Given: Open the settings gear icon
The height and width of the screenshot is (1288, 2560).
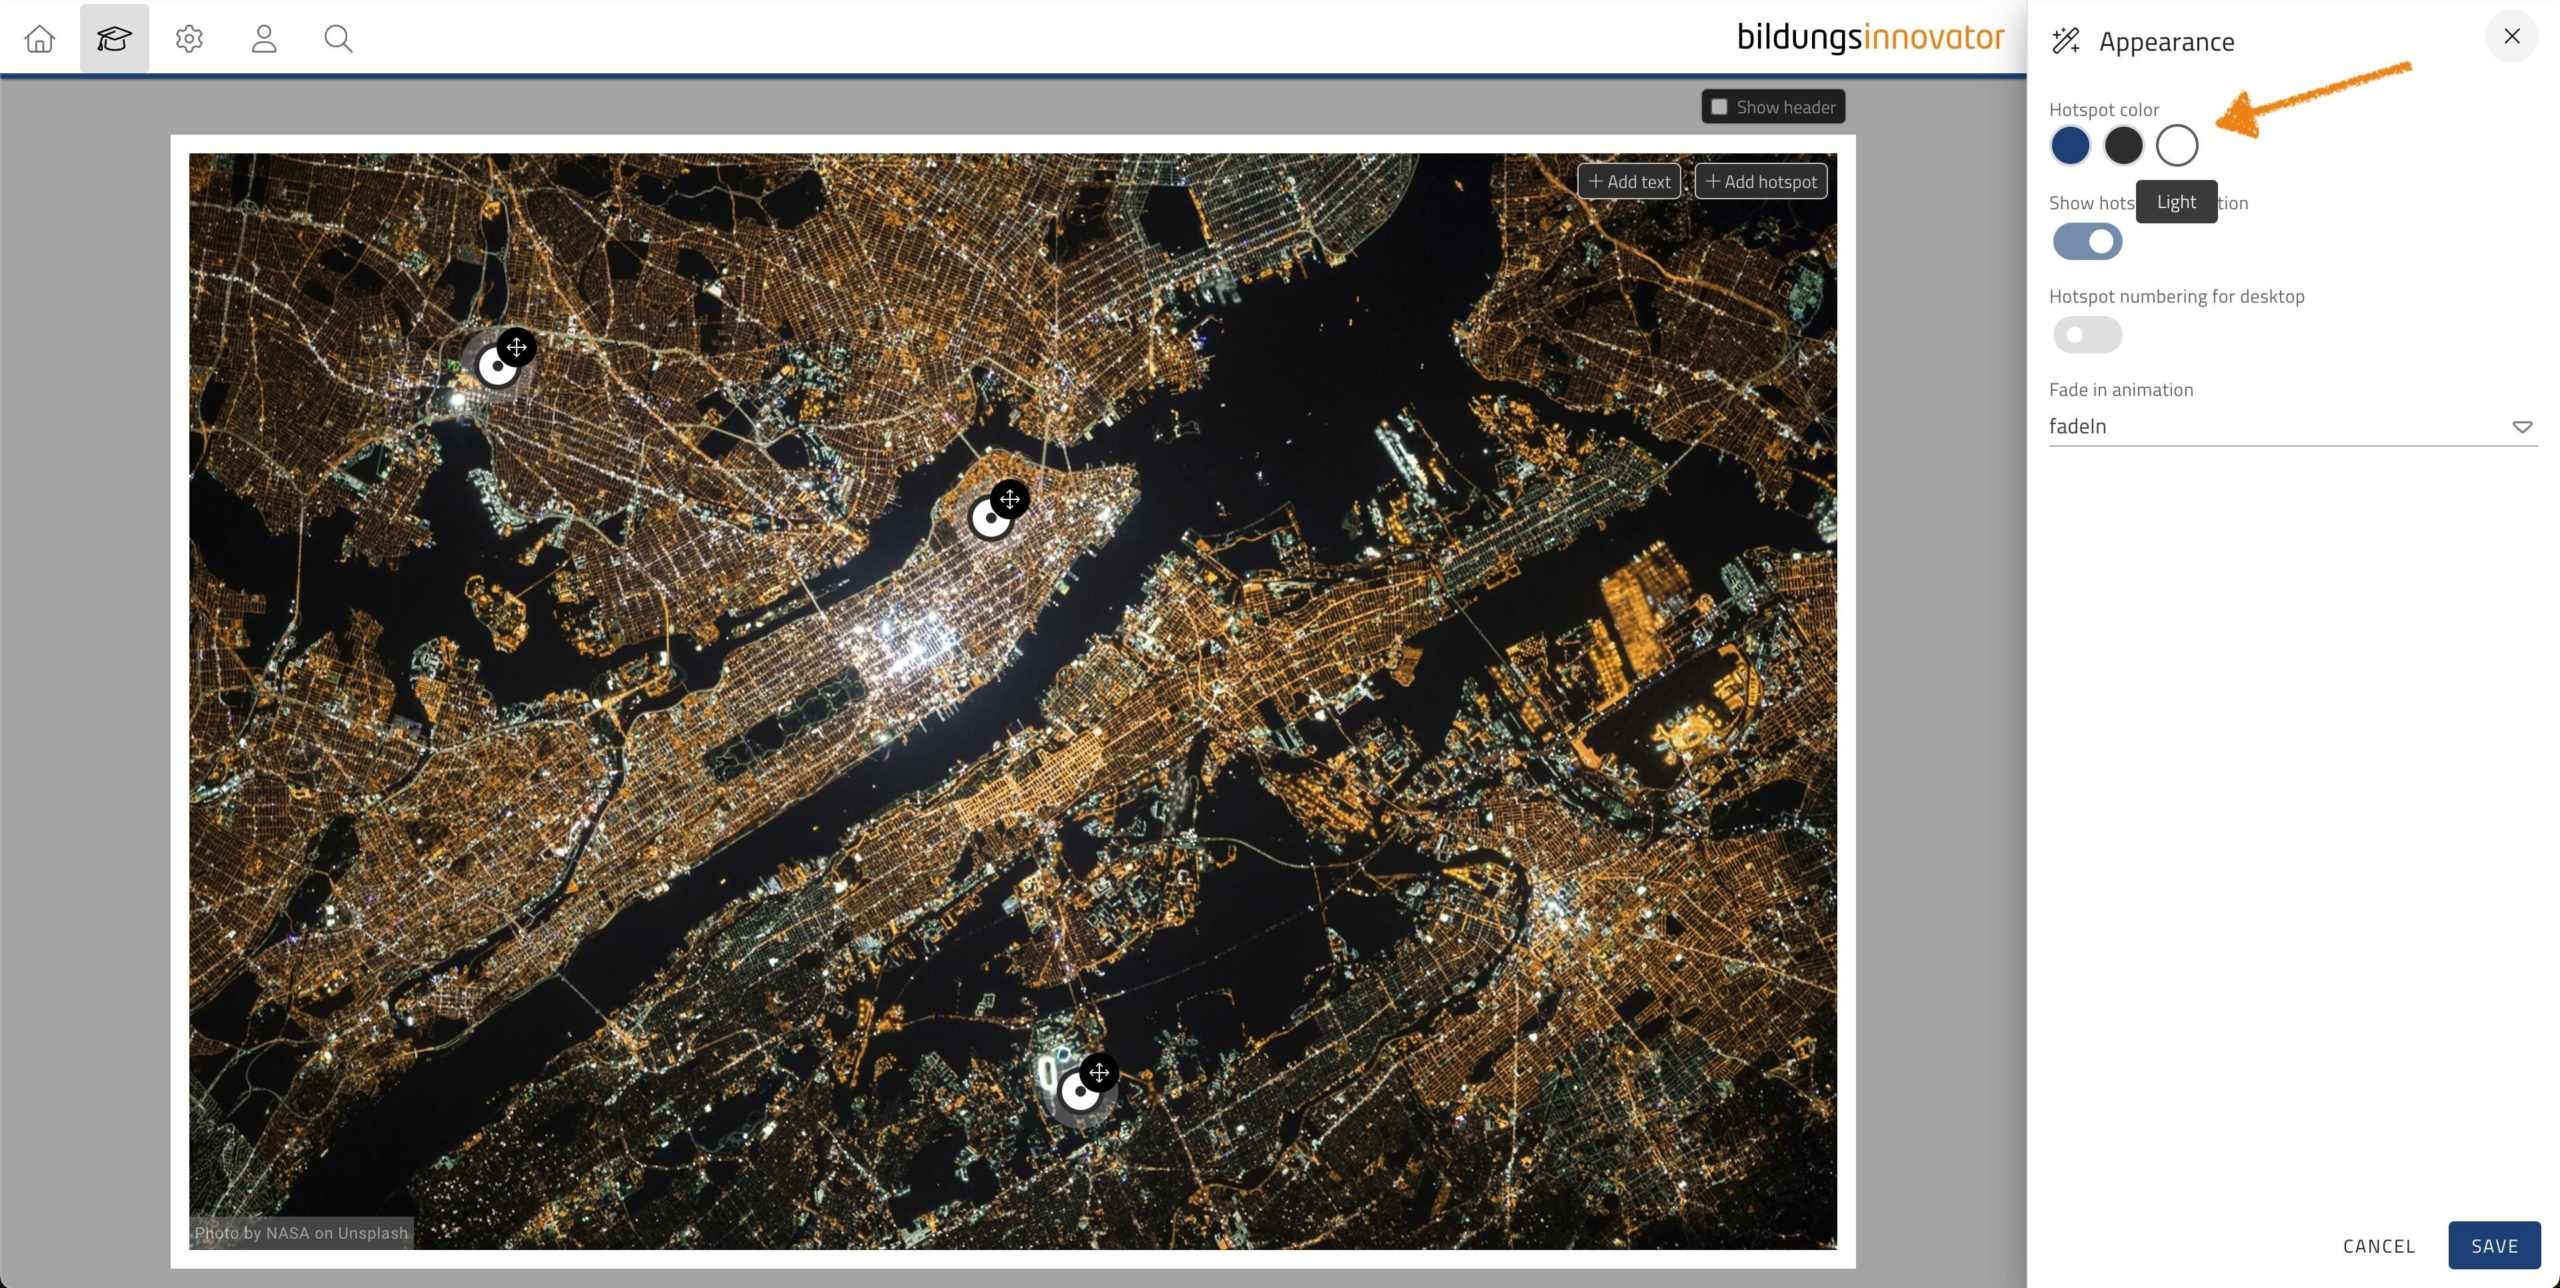Looking at the screenshot, I should point(189,39).
